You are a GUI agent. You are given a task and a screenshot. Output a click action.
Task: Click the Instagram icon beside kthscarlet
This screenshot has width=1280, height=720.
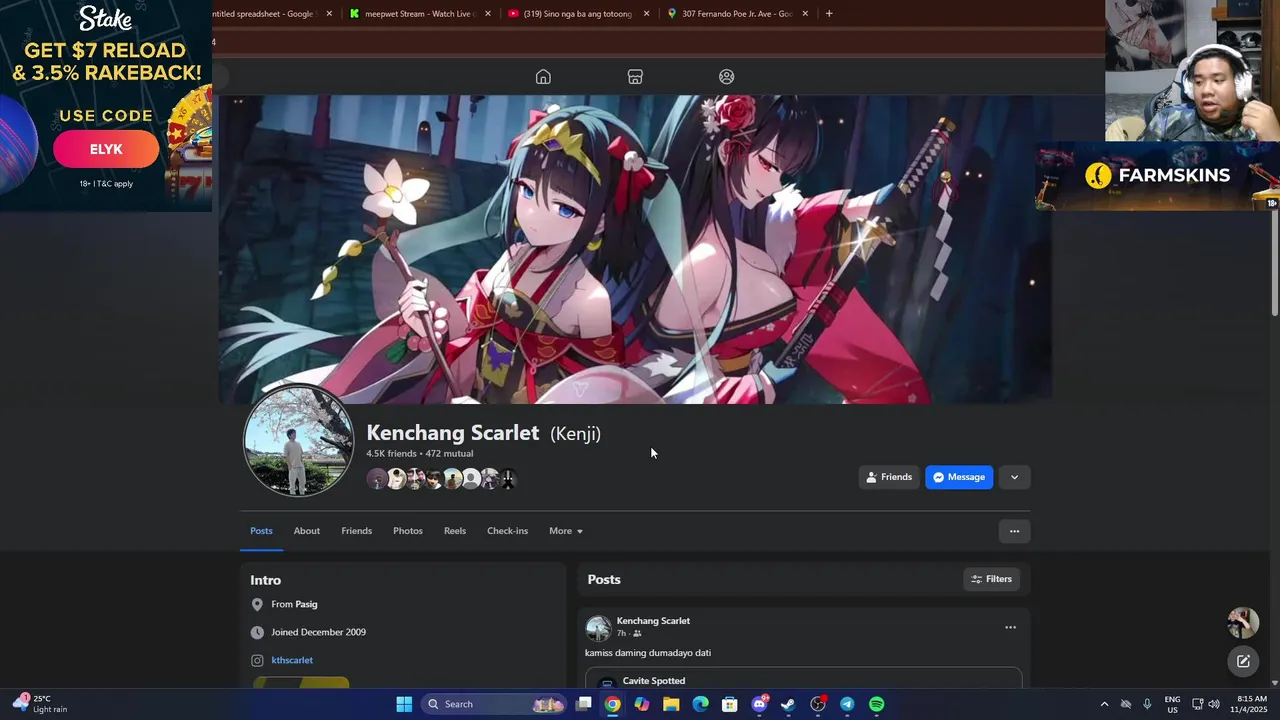[x=257, y=660]
